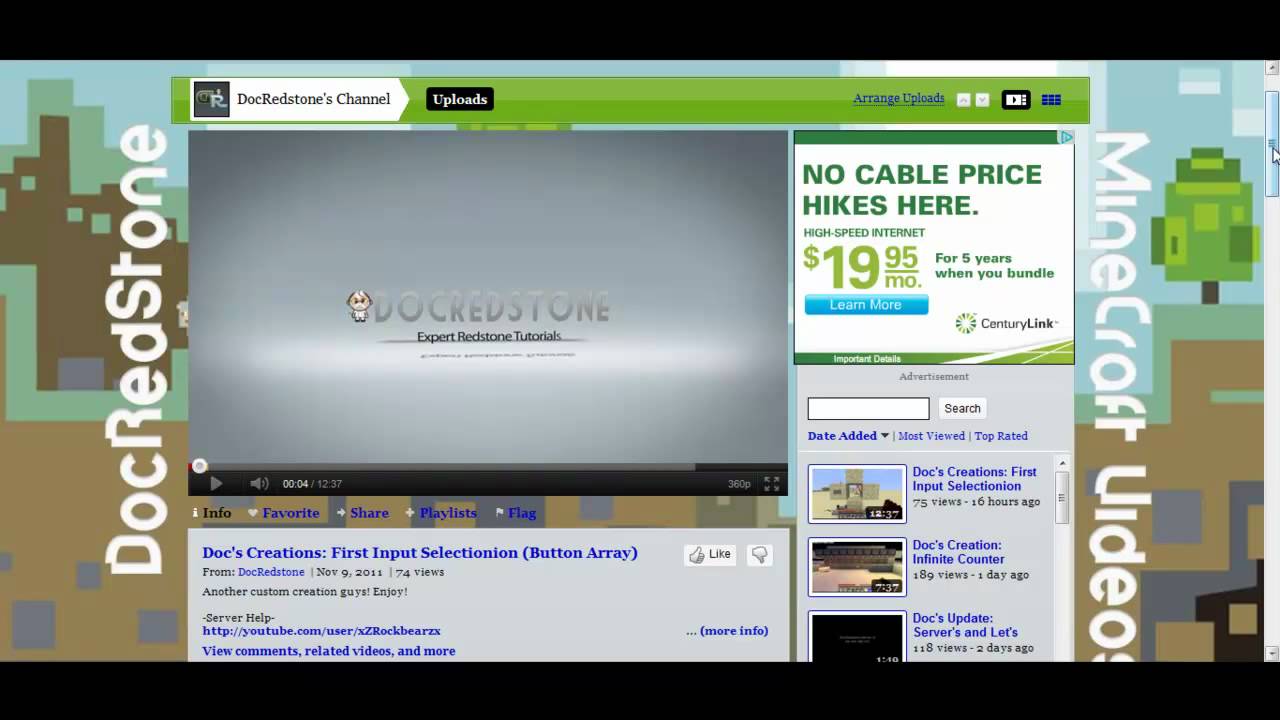Click the page scrollbar down arrow
This screenshot has width=1280, height=720.
pos(1272,653)
